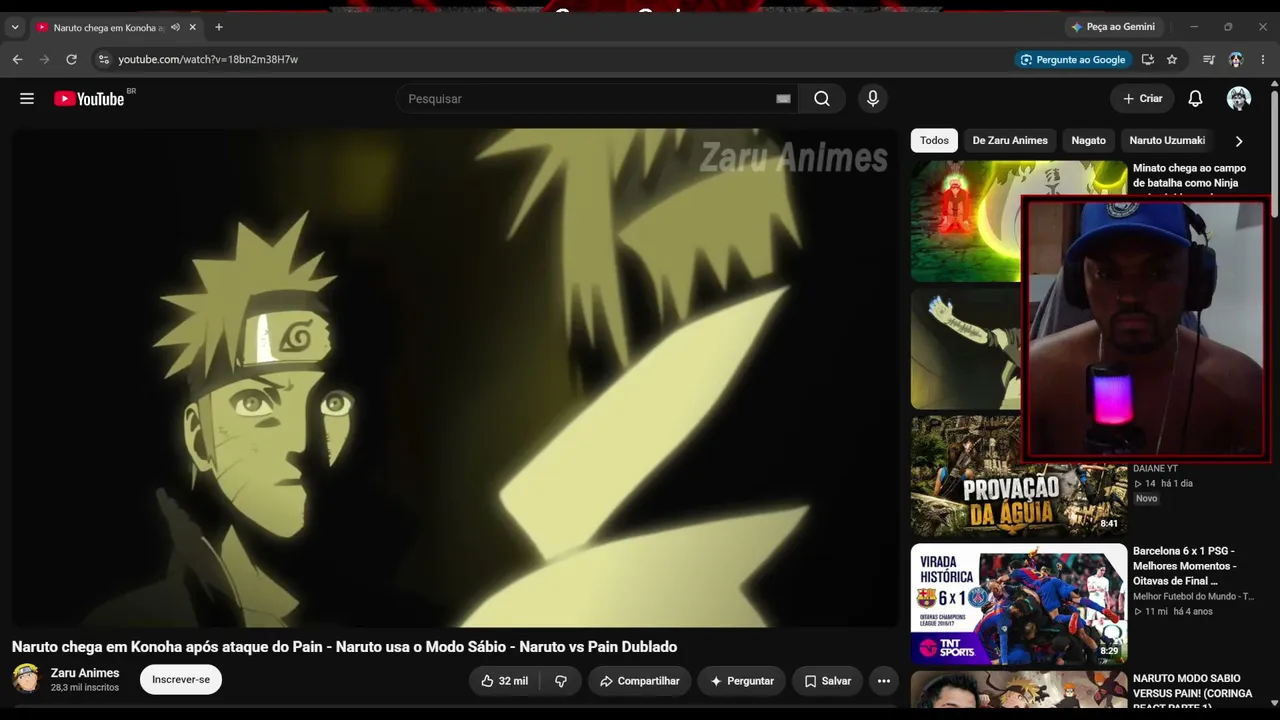Select the Nagato filter chip

point(1088,141)
